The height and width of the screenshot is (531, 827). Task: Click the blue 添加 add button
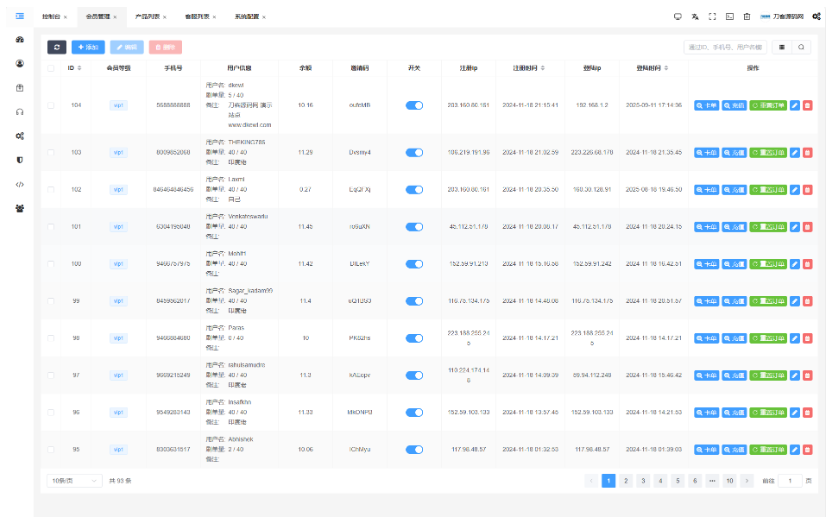(x=88, y=47)
